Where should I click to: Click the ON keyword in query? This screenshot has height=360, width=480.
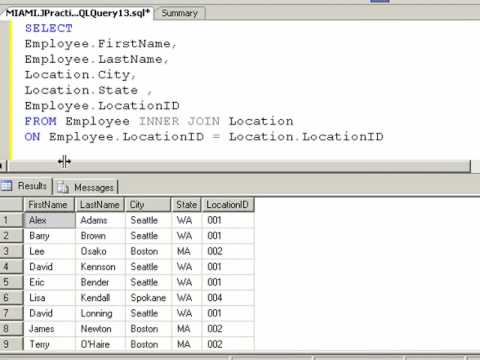point(33,137)
